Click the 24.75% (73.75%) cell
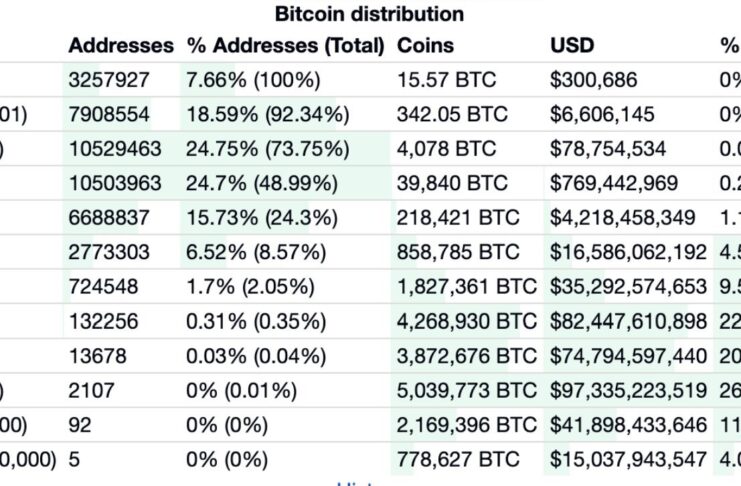The height and width of the screenshot is (486, 741). click(x=267, y=150)
